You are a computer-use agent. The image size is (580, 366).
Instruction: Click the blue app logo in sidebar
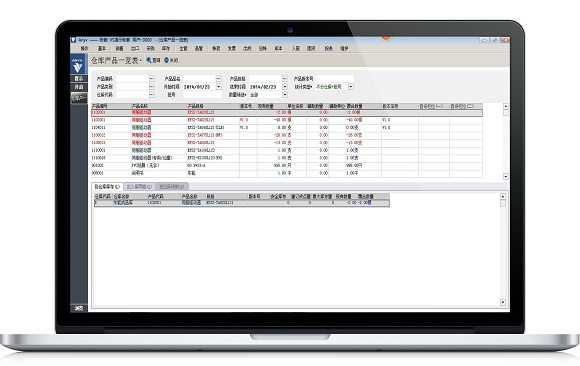point(78,65)
